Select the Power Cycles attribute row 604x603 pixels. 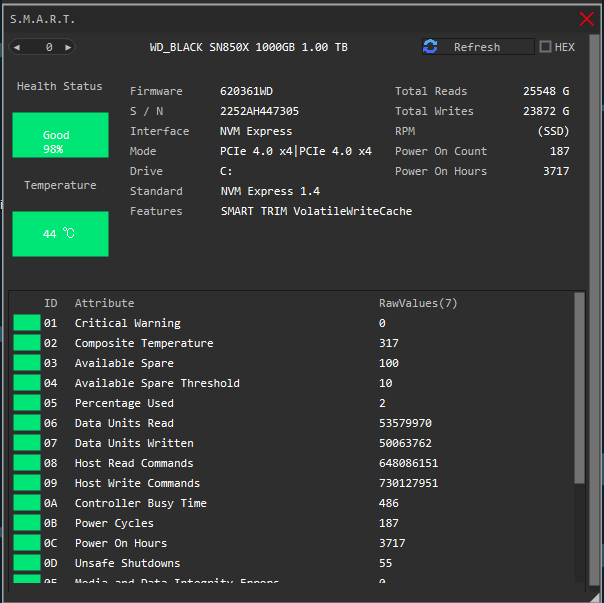[x=293, y=523]
